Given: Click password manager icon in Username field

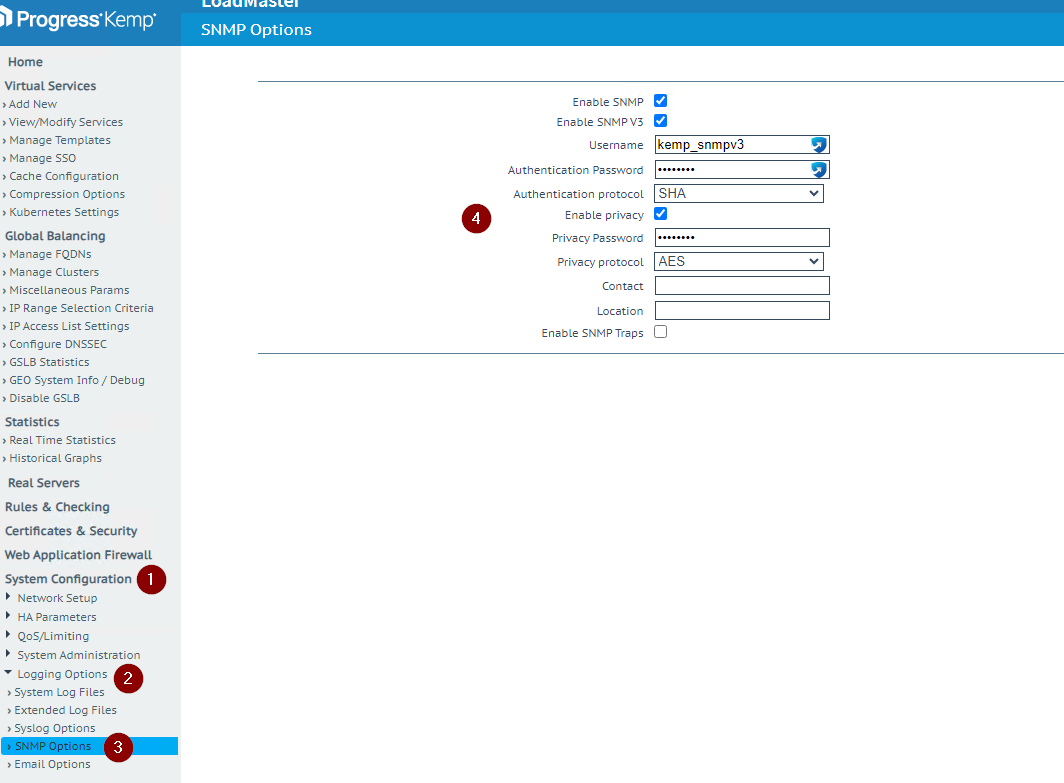Looking at the screenshot, I should pyautogui.click(x=819, y=145).
